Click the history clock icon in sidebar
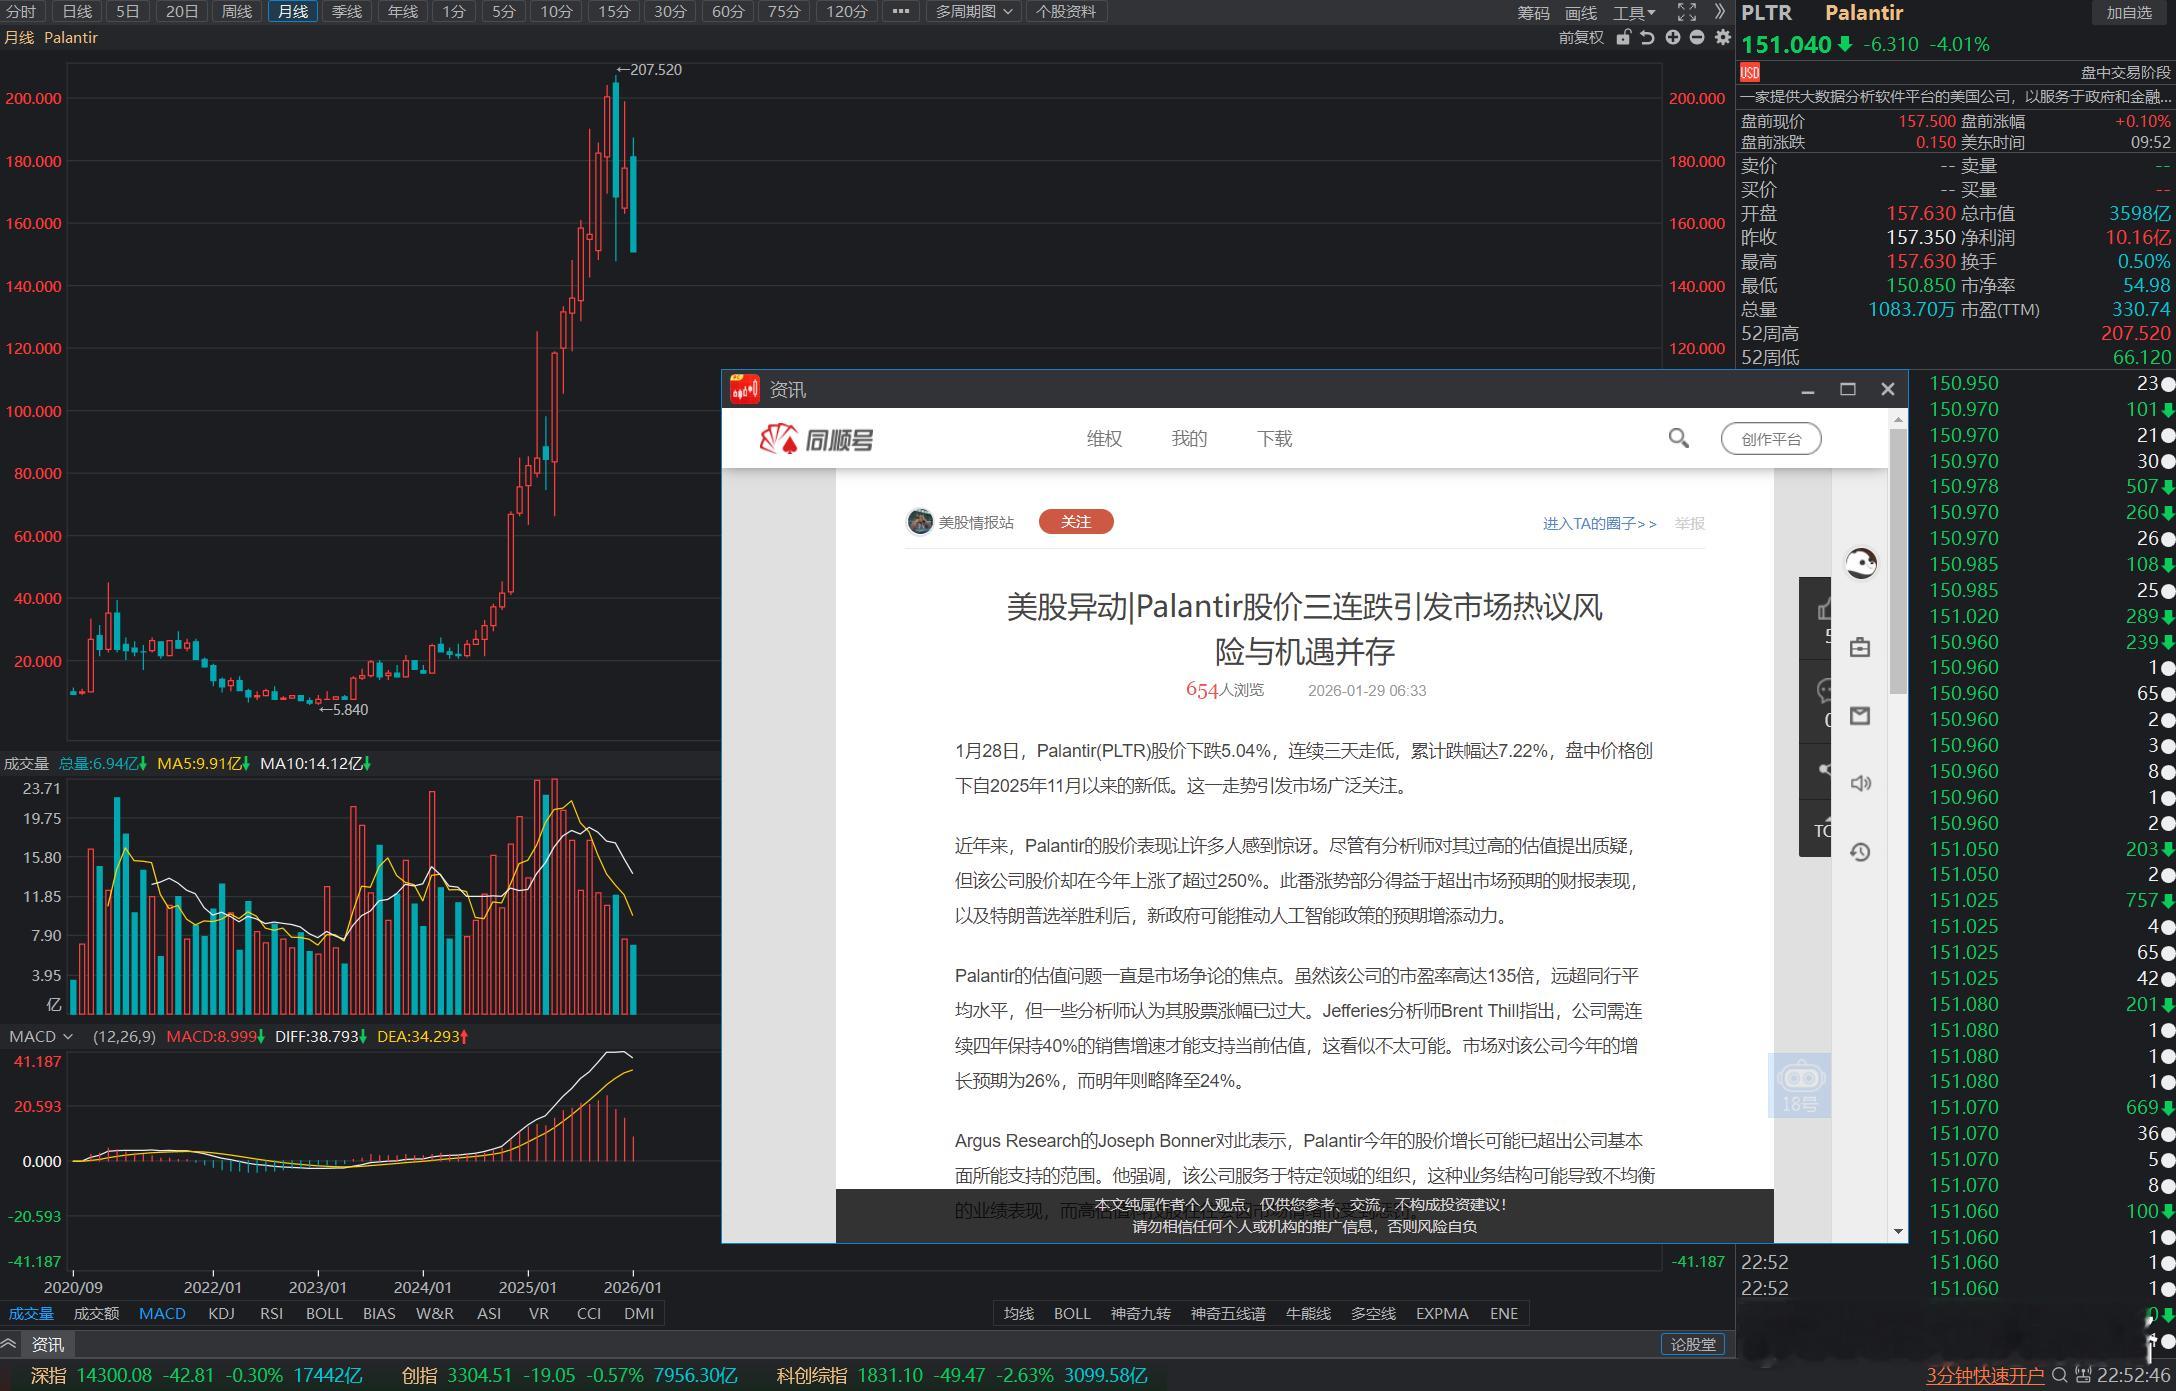Viewport: 2176px width, 1391px height. 1860,852
